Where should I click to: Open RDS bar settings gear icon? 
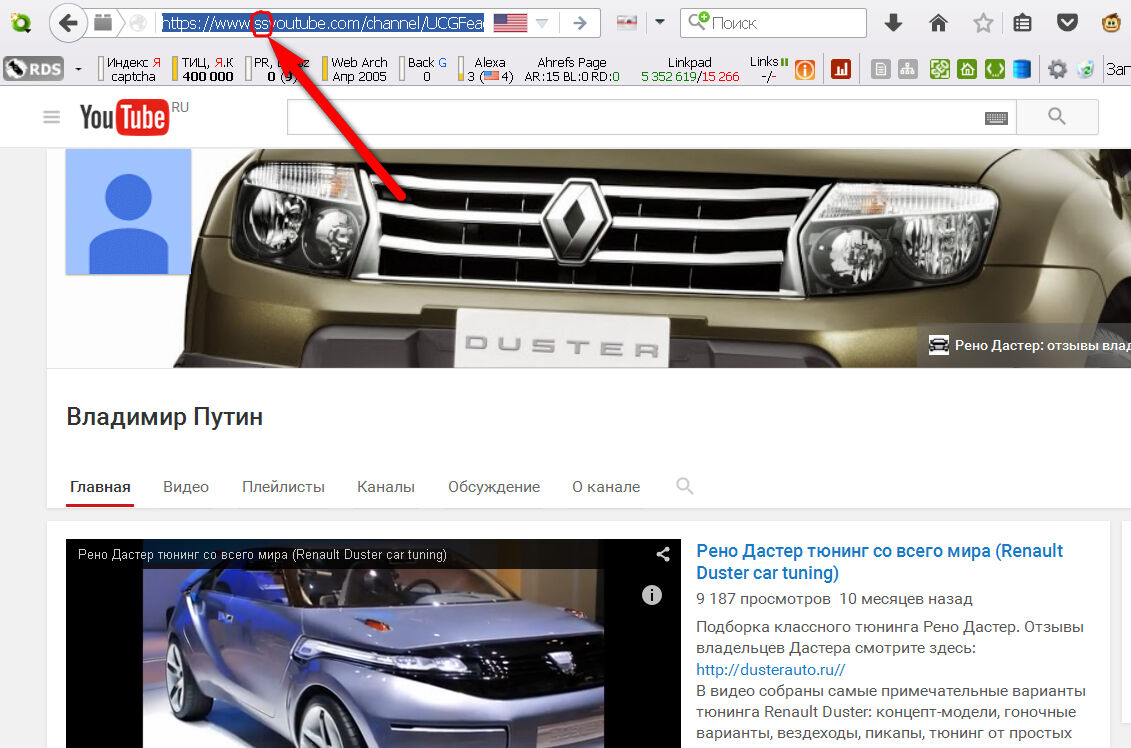click(x=1057, y=69)
